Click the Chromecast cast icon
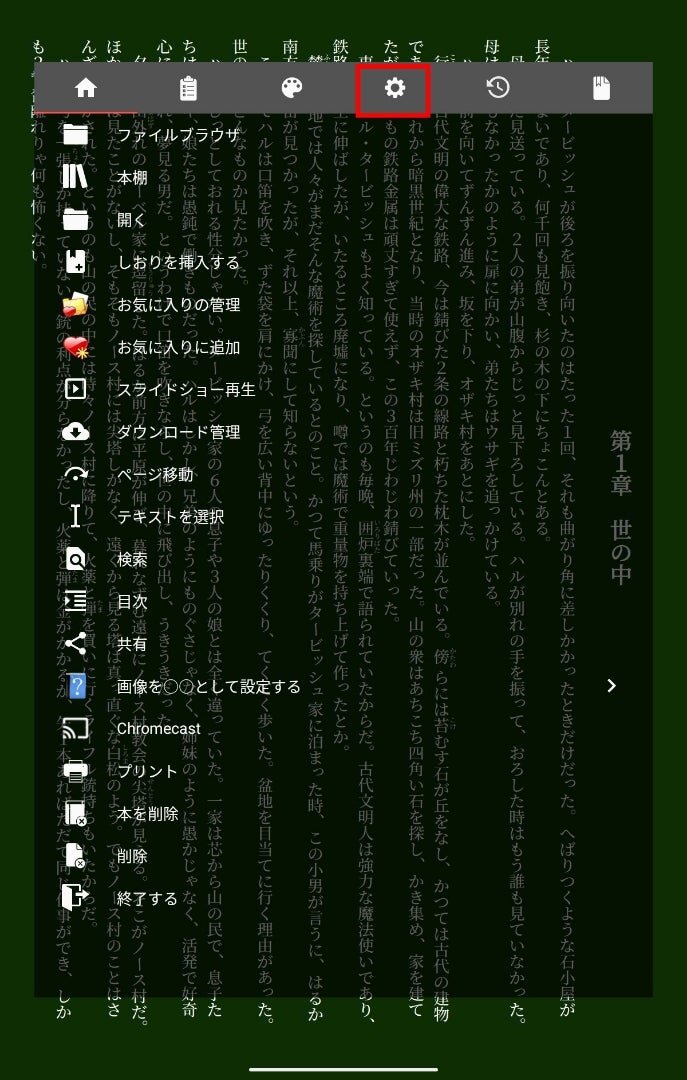687x1080 pixels. click(x=75, y=729)
